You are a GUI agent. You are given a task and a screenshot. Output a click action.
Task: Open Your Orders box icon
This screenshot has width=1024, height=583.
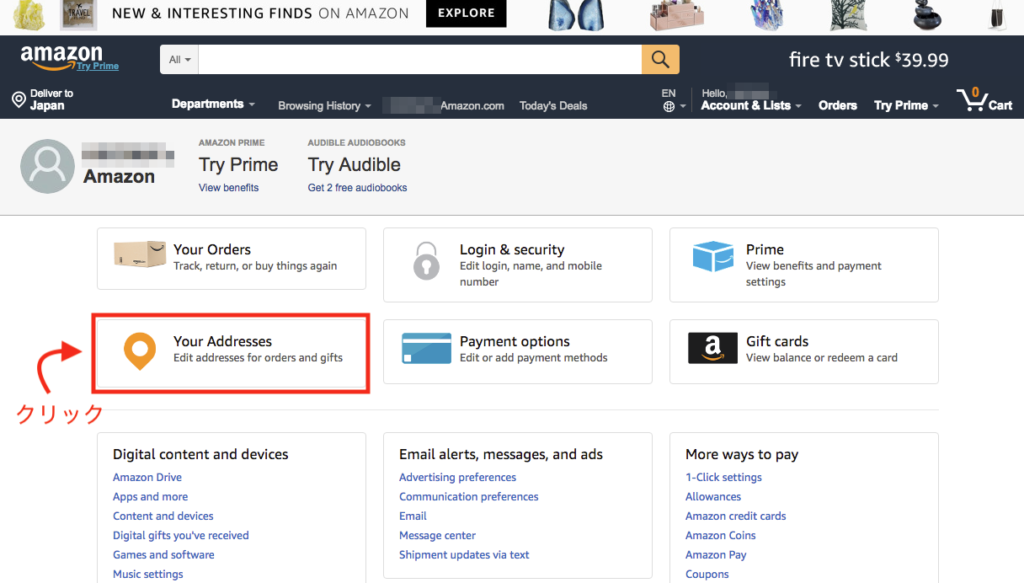140,254
